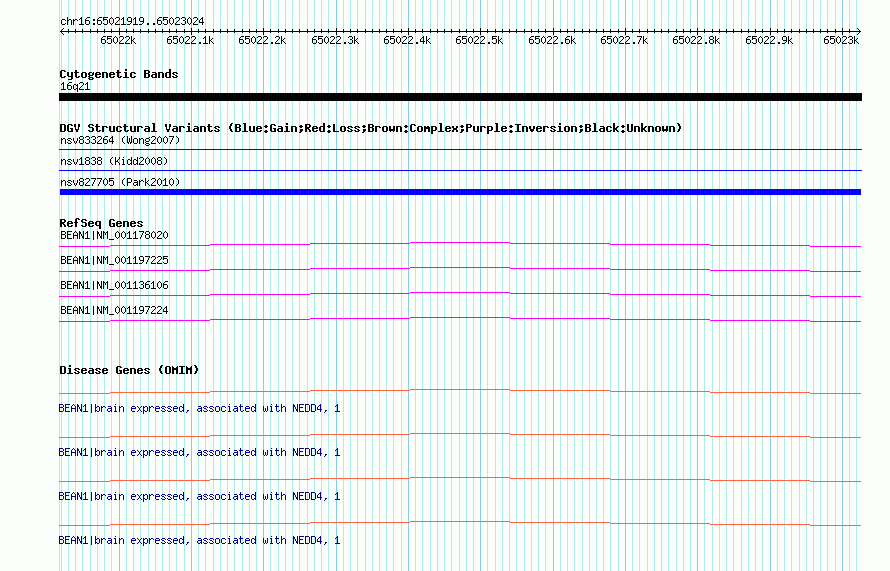
Task: Select transcript BEAN1|NM_001197224
Action: [x=114, y=310]
